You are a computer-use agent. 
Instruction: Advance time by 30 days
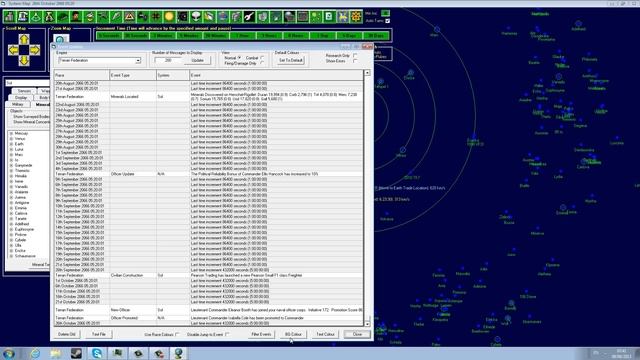pos(376,36)
